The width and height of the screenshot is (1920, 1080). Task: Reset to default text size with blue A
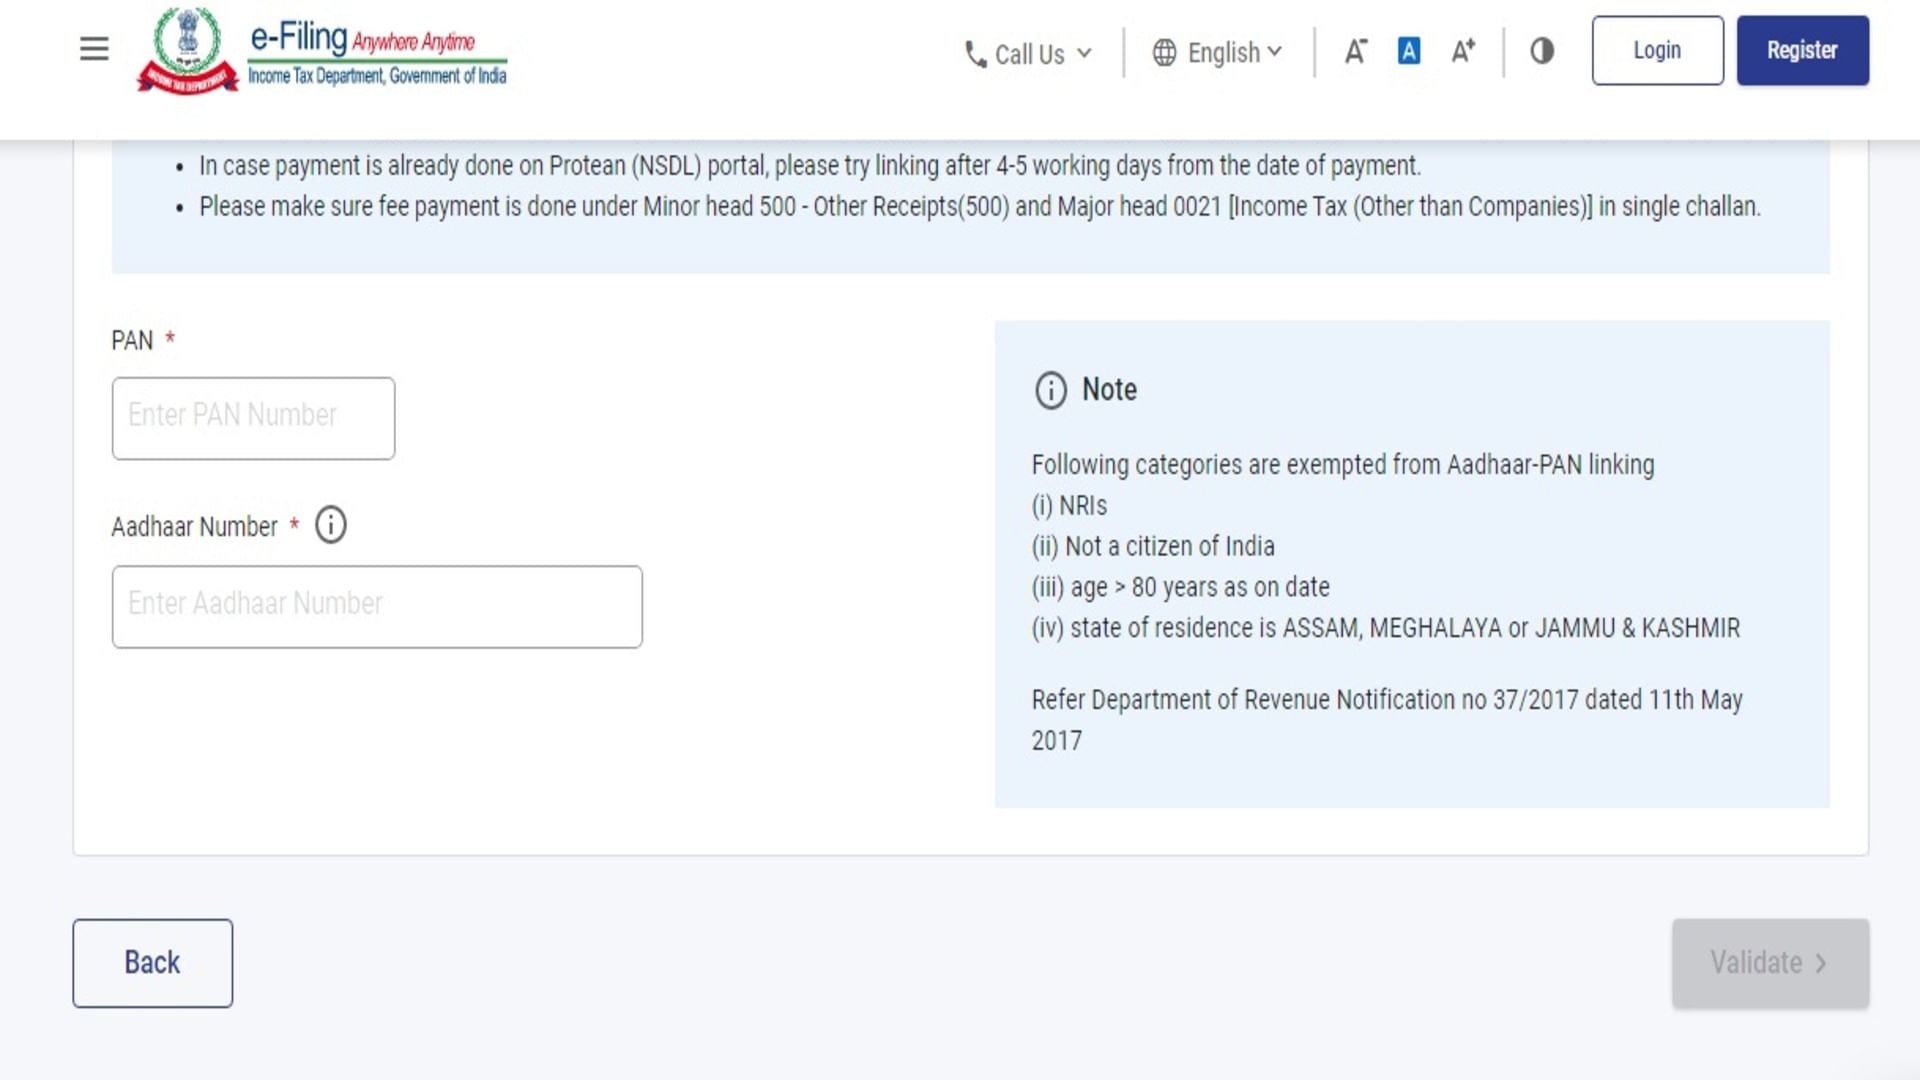point(1408,51)
